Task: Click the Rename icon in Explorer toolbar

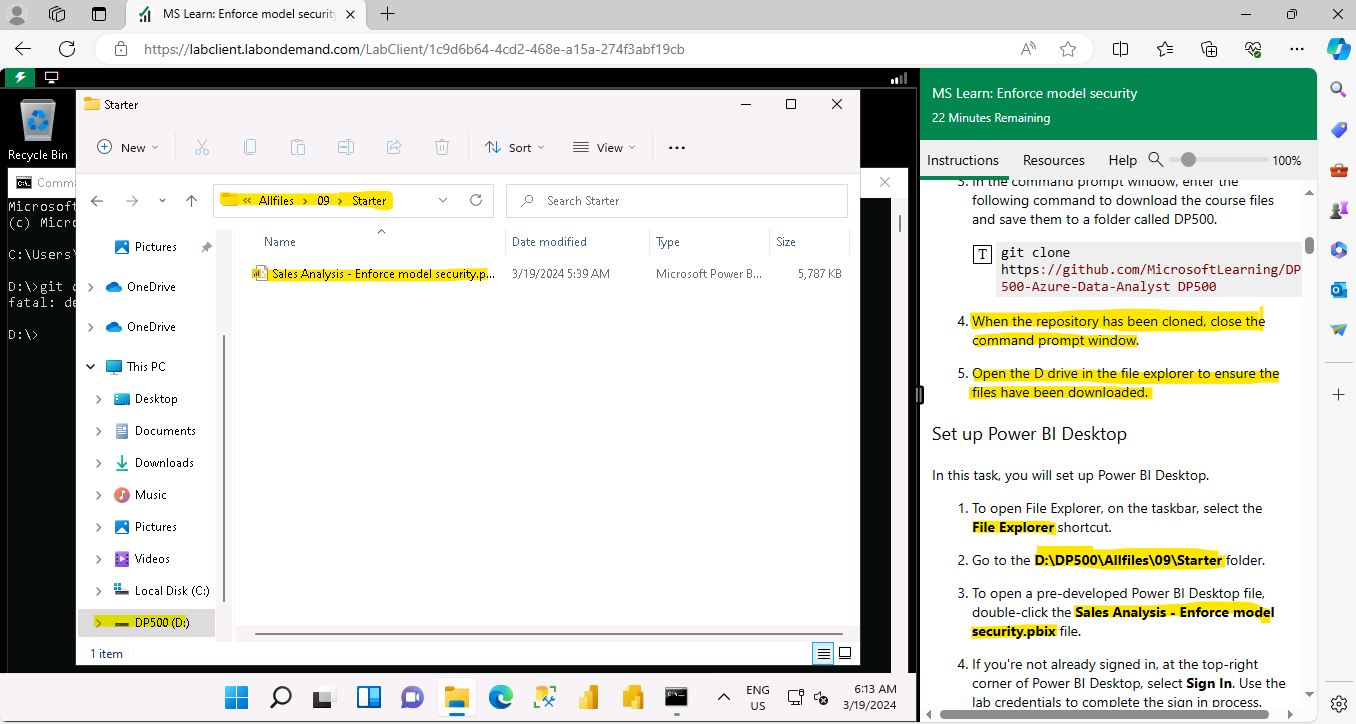Action: point(346,147)
